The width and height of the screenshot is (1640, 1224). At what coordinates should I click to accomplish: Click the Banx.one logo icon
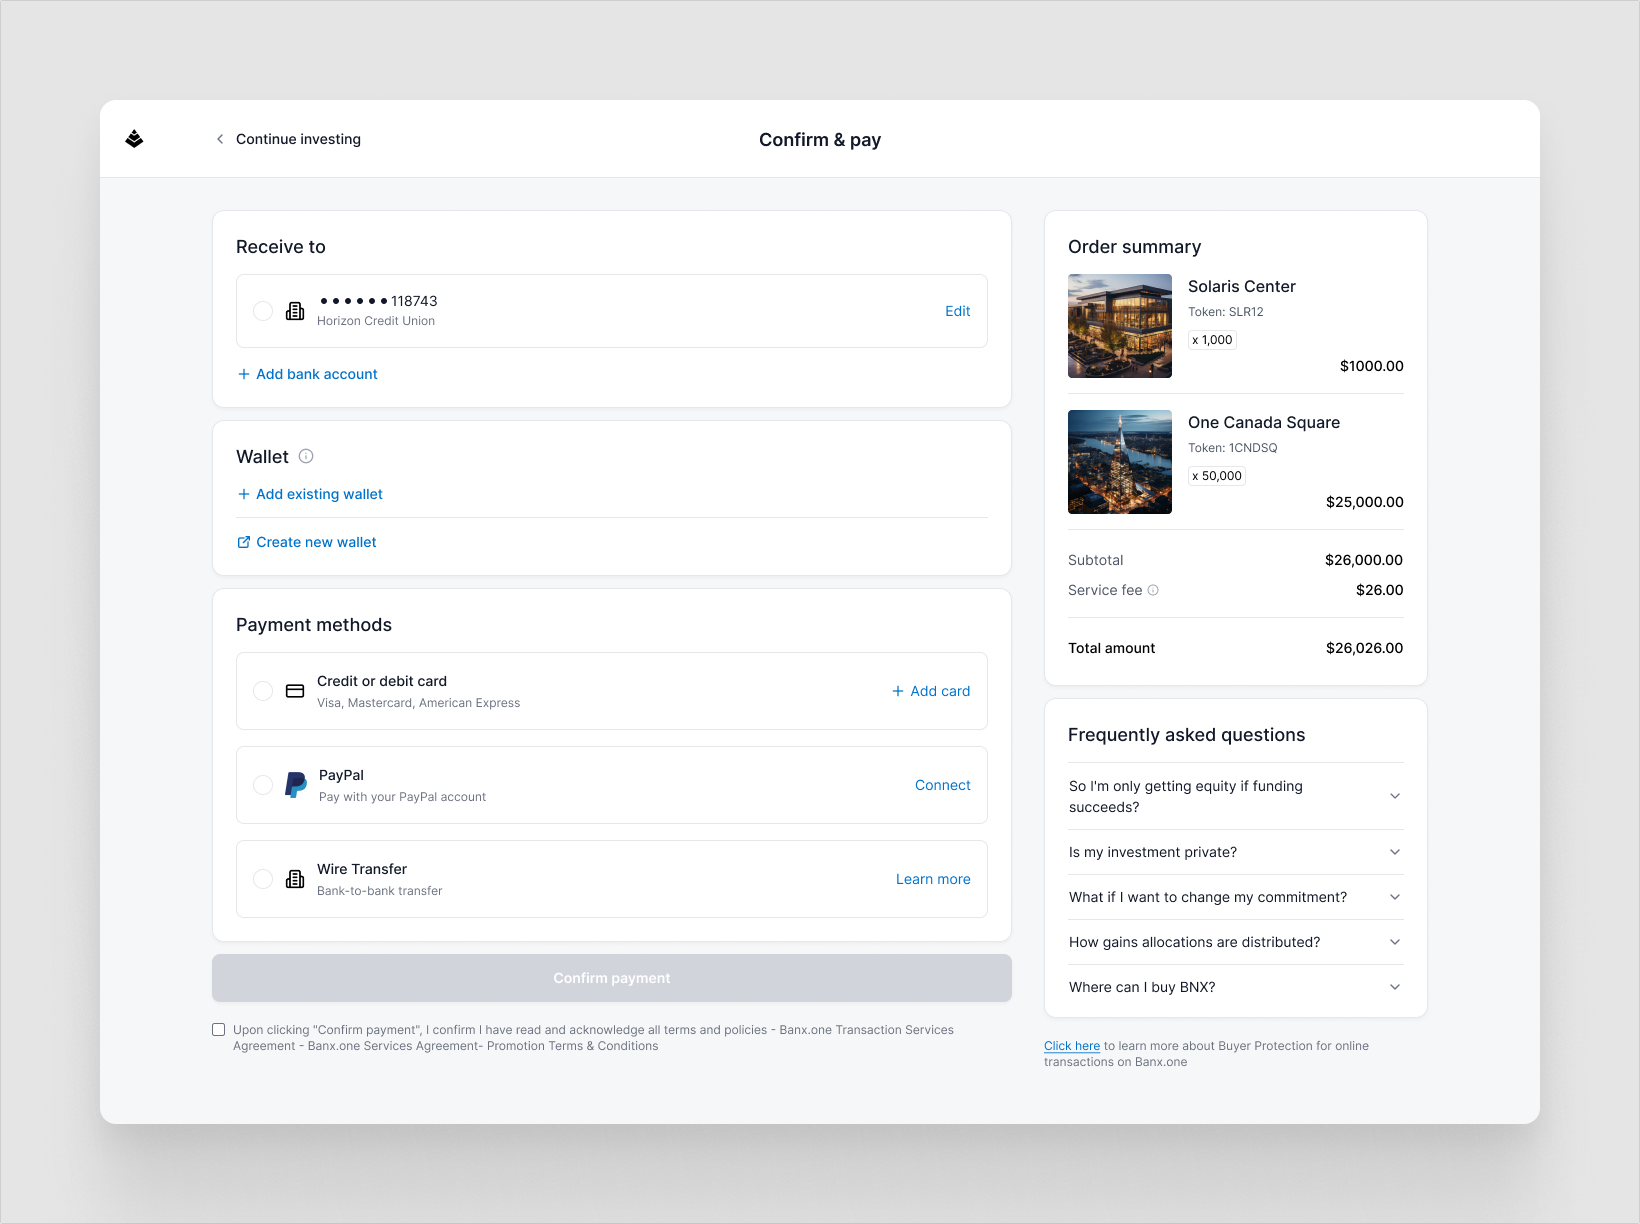[x=134, y=139]
